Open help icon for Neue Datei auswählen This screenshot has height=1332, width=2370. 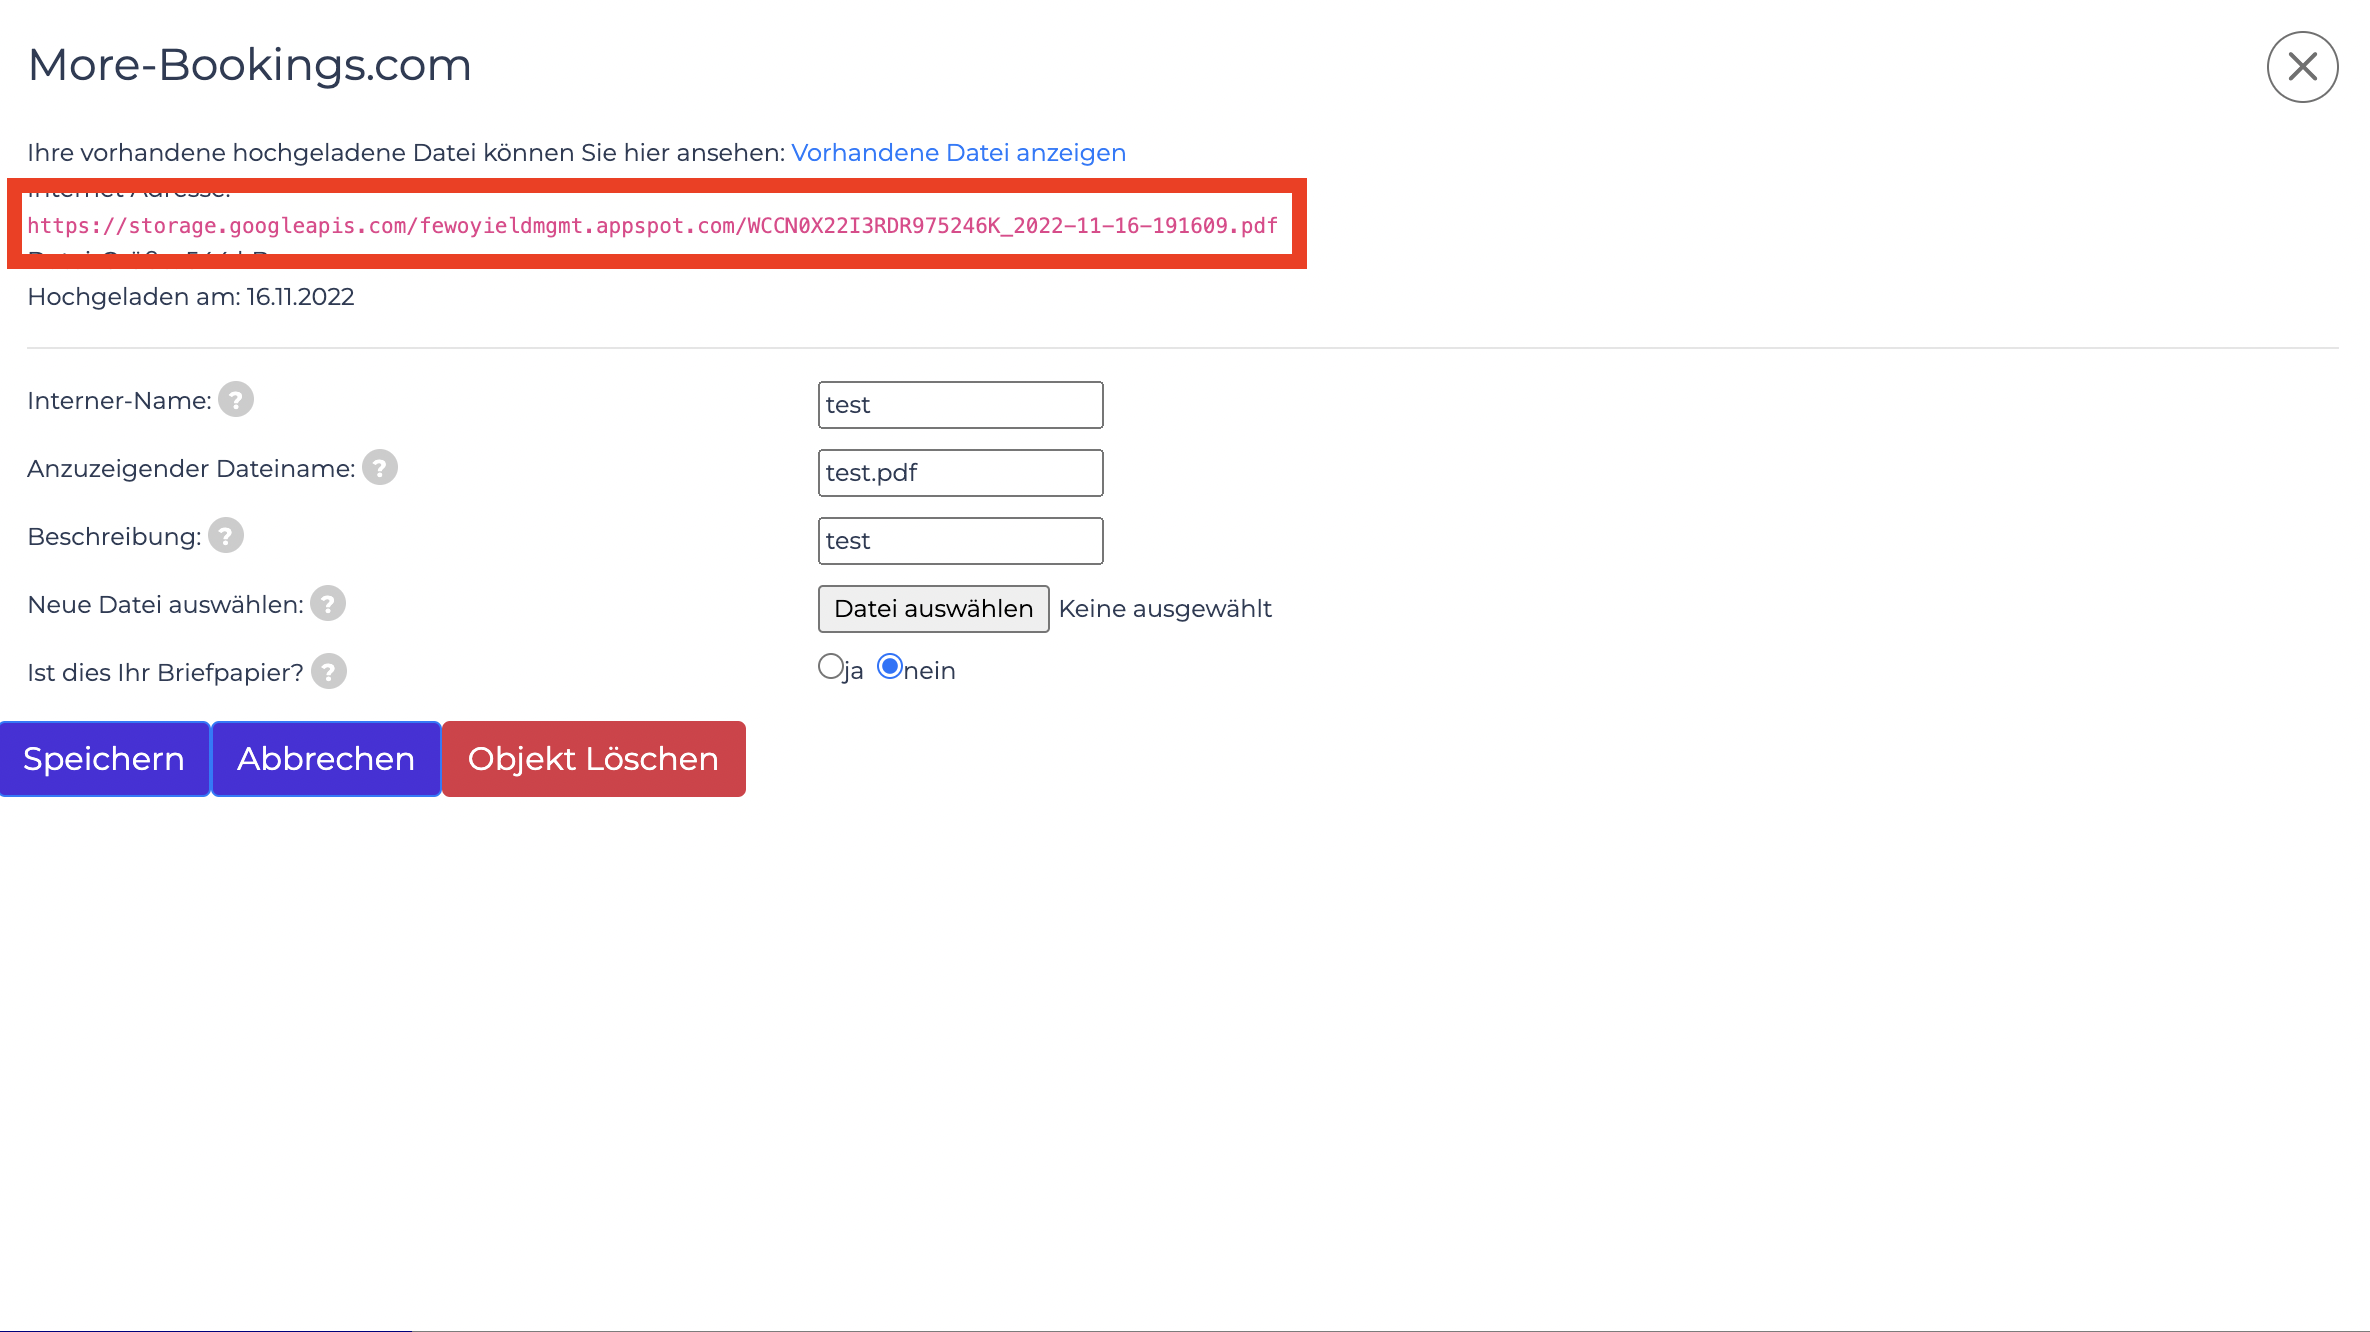coord(328,604)
